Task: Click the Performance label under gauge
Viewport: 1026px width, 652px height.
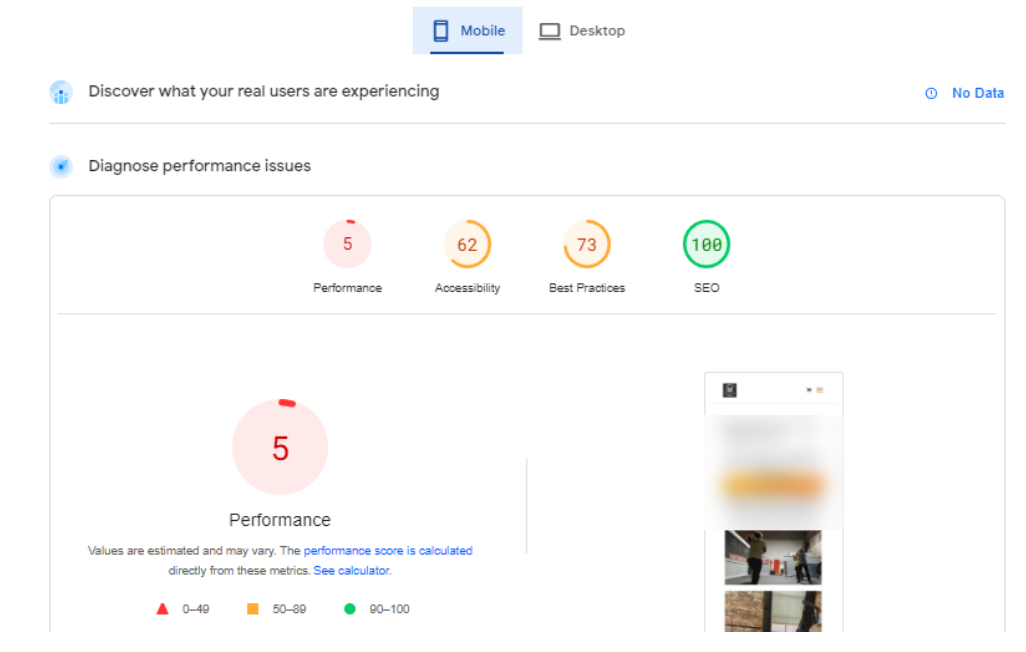Action: click(x=347, y=288)
